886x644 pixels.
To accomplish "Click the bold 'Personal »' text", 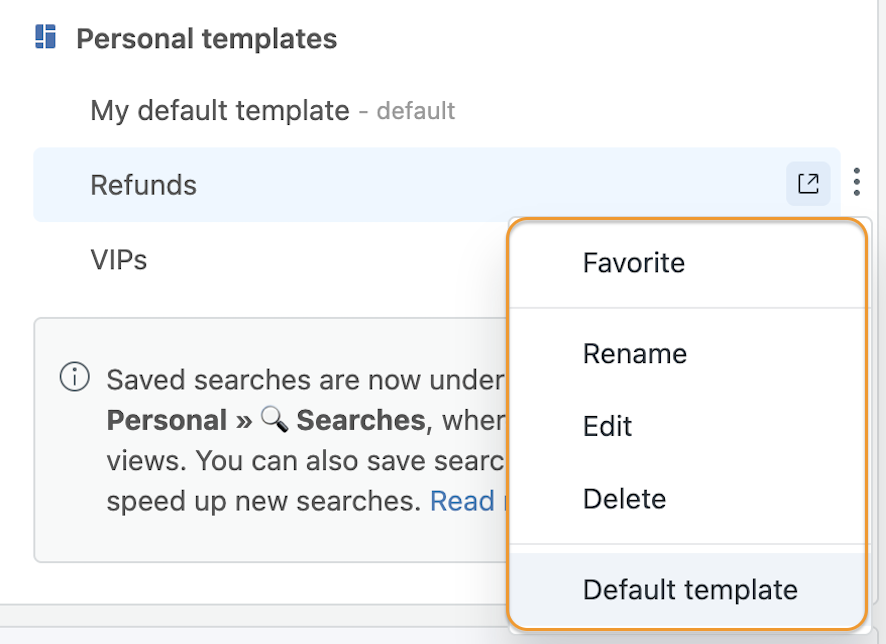I will 179,420.
